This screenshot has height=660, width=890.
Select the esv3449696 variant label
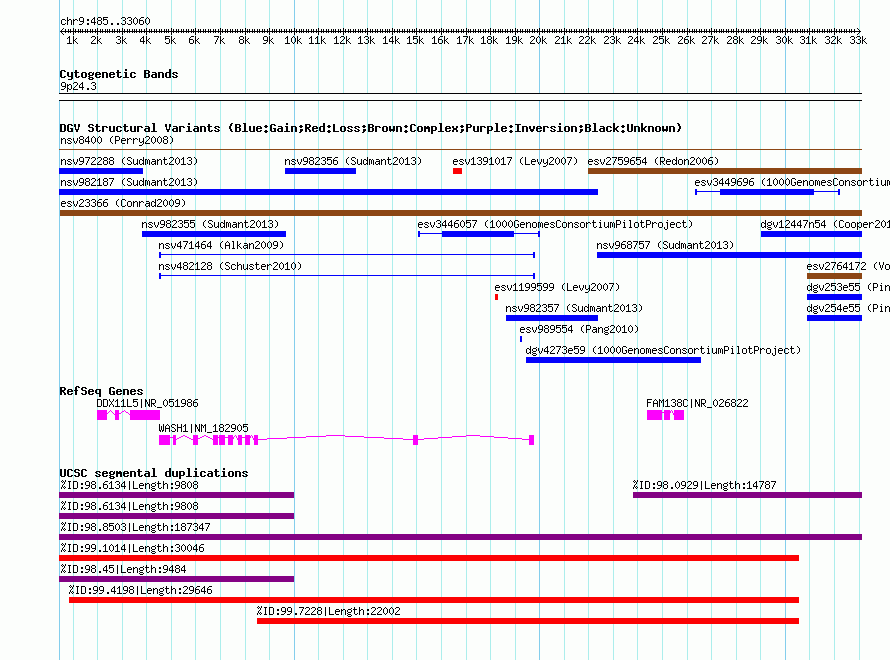coord(792,182)
